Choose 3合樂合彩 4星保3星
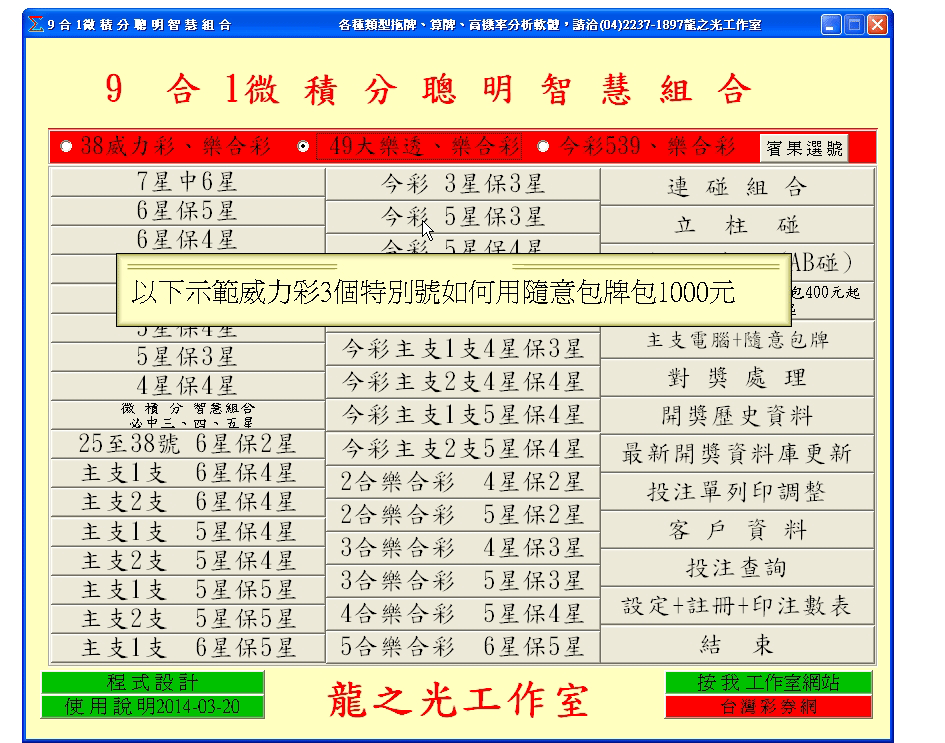This screenshot has width=945, height=743. [x=463, y=548]
